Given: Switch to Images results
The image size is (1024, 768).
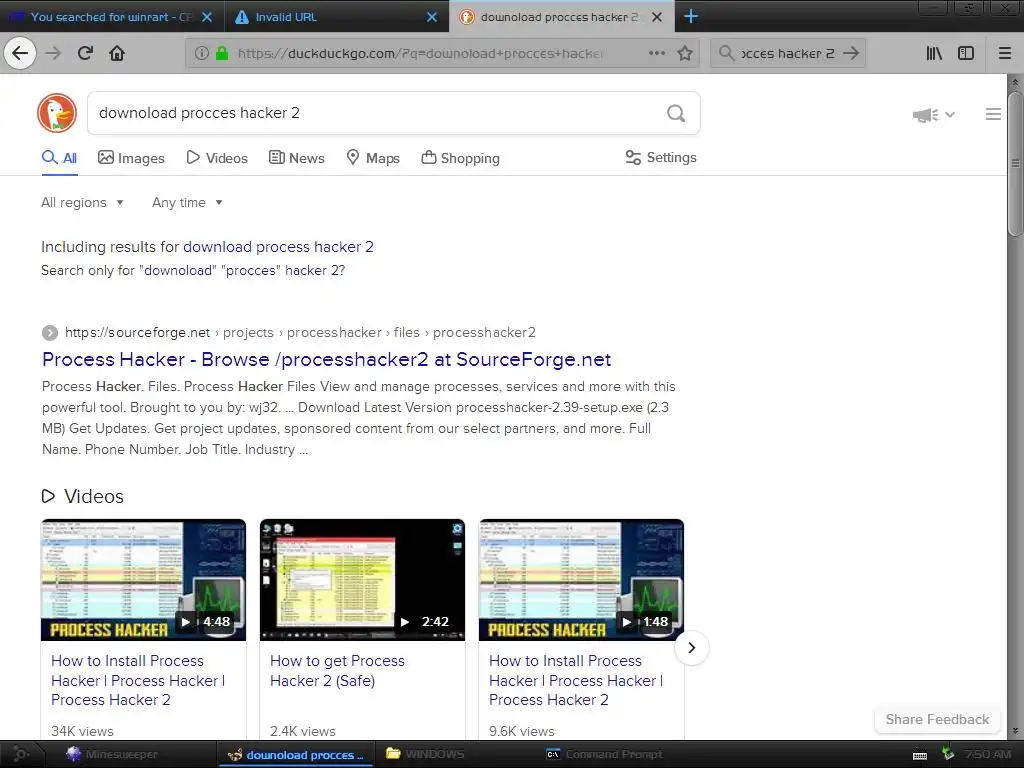Looking at the screenshot, I should [131, 158].
